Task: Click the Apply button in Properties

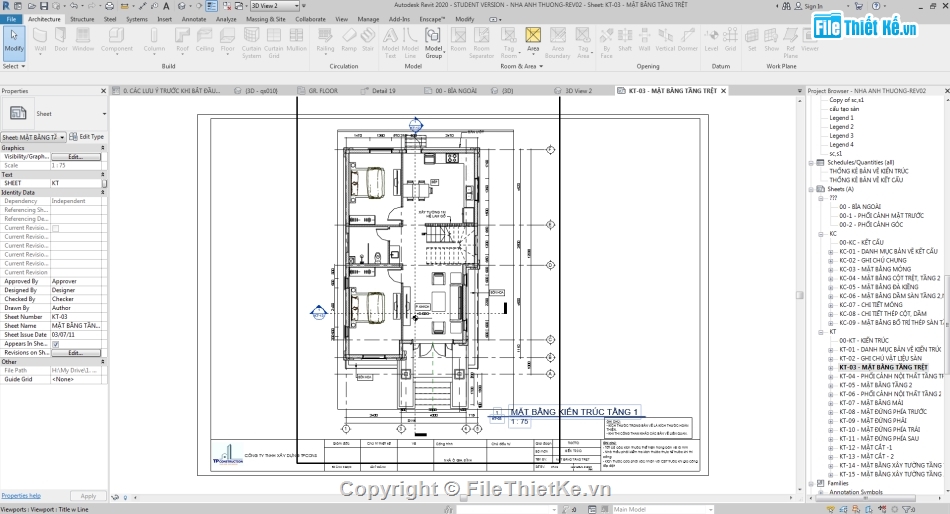Action: coord(88,496)
